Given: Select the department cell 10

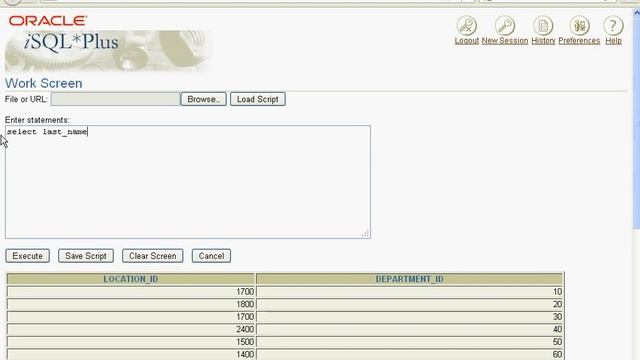Looking at the screenshot, I should click(x=410, y=291).
